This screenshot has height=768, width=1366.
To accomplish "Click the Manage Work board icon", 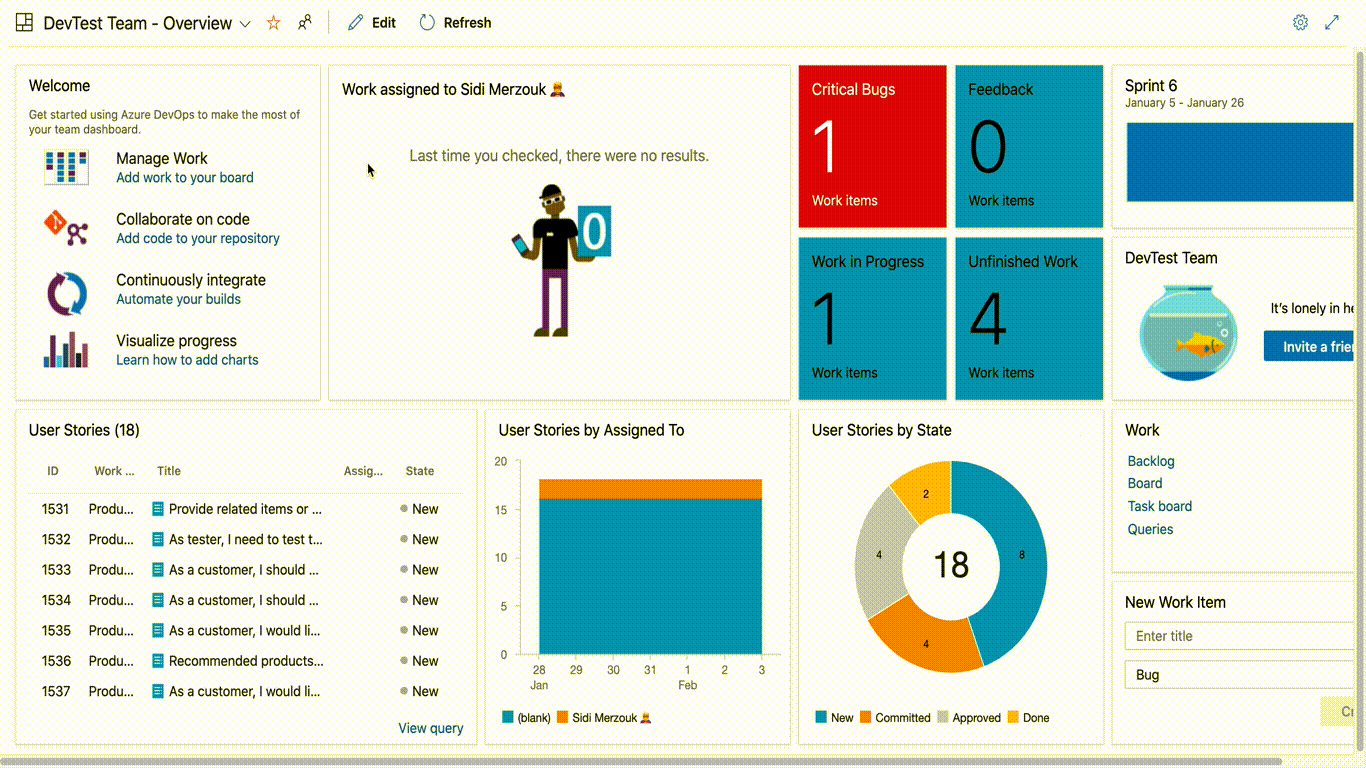I will [66, 167].
